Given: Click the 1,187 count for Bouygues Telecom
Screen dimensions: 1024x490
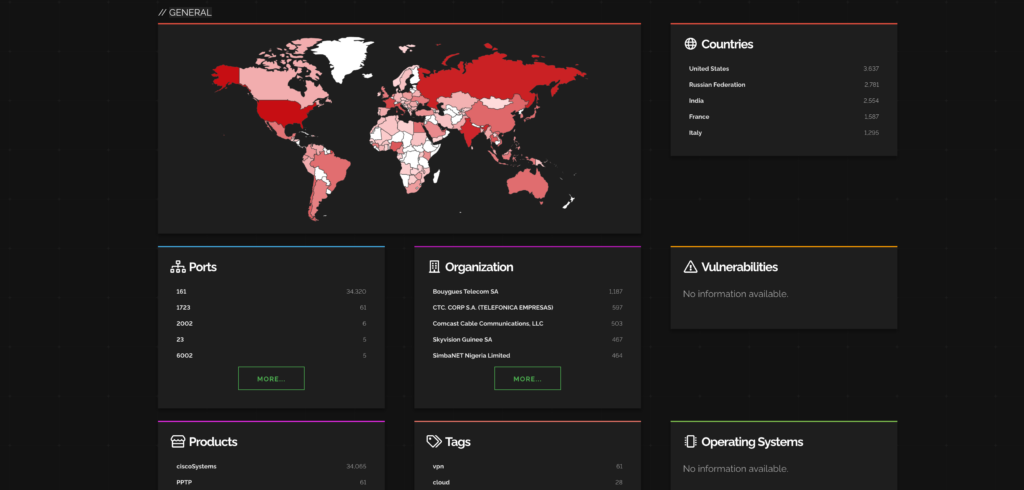Looking at the screenshot, I should click(615, 291).
